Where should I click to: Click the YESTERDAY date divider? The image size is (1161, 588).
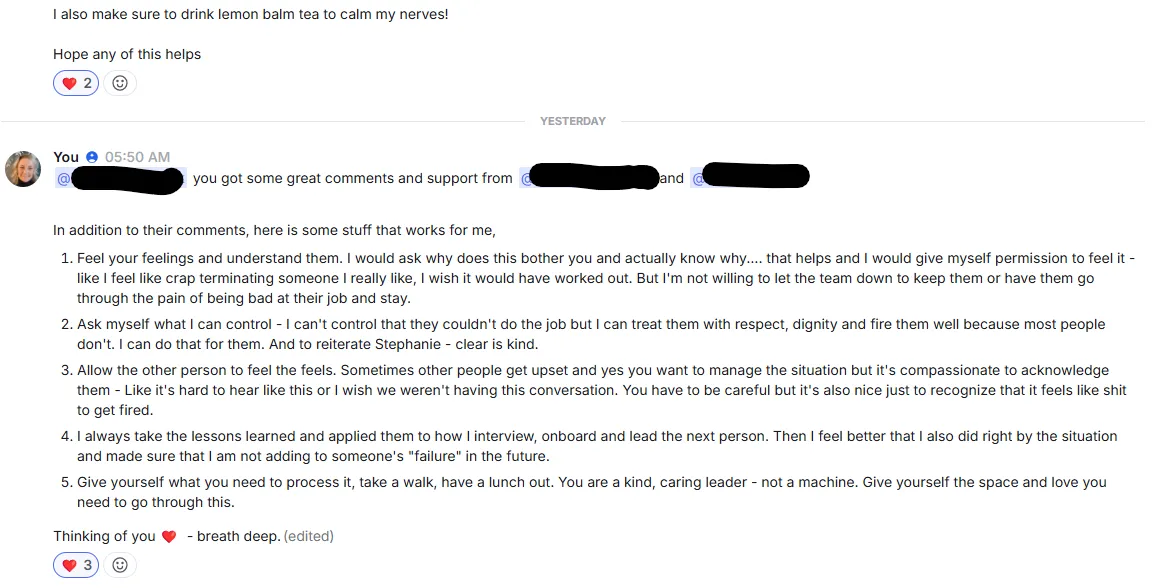573,121
